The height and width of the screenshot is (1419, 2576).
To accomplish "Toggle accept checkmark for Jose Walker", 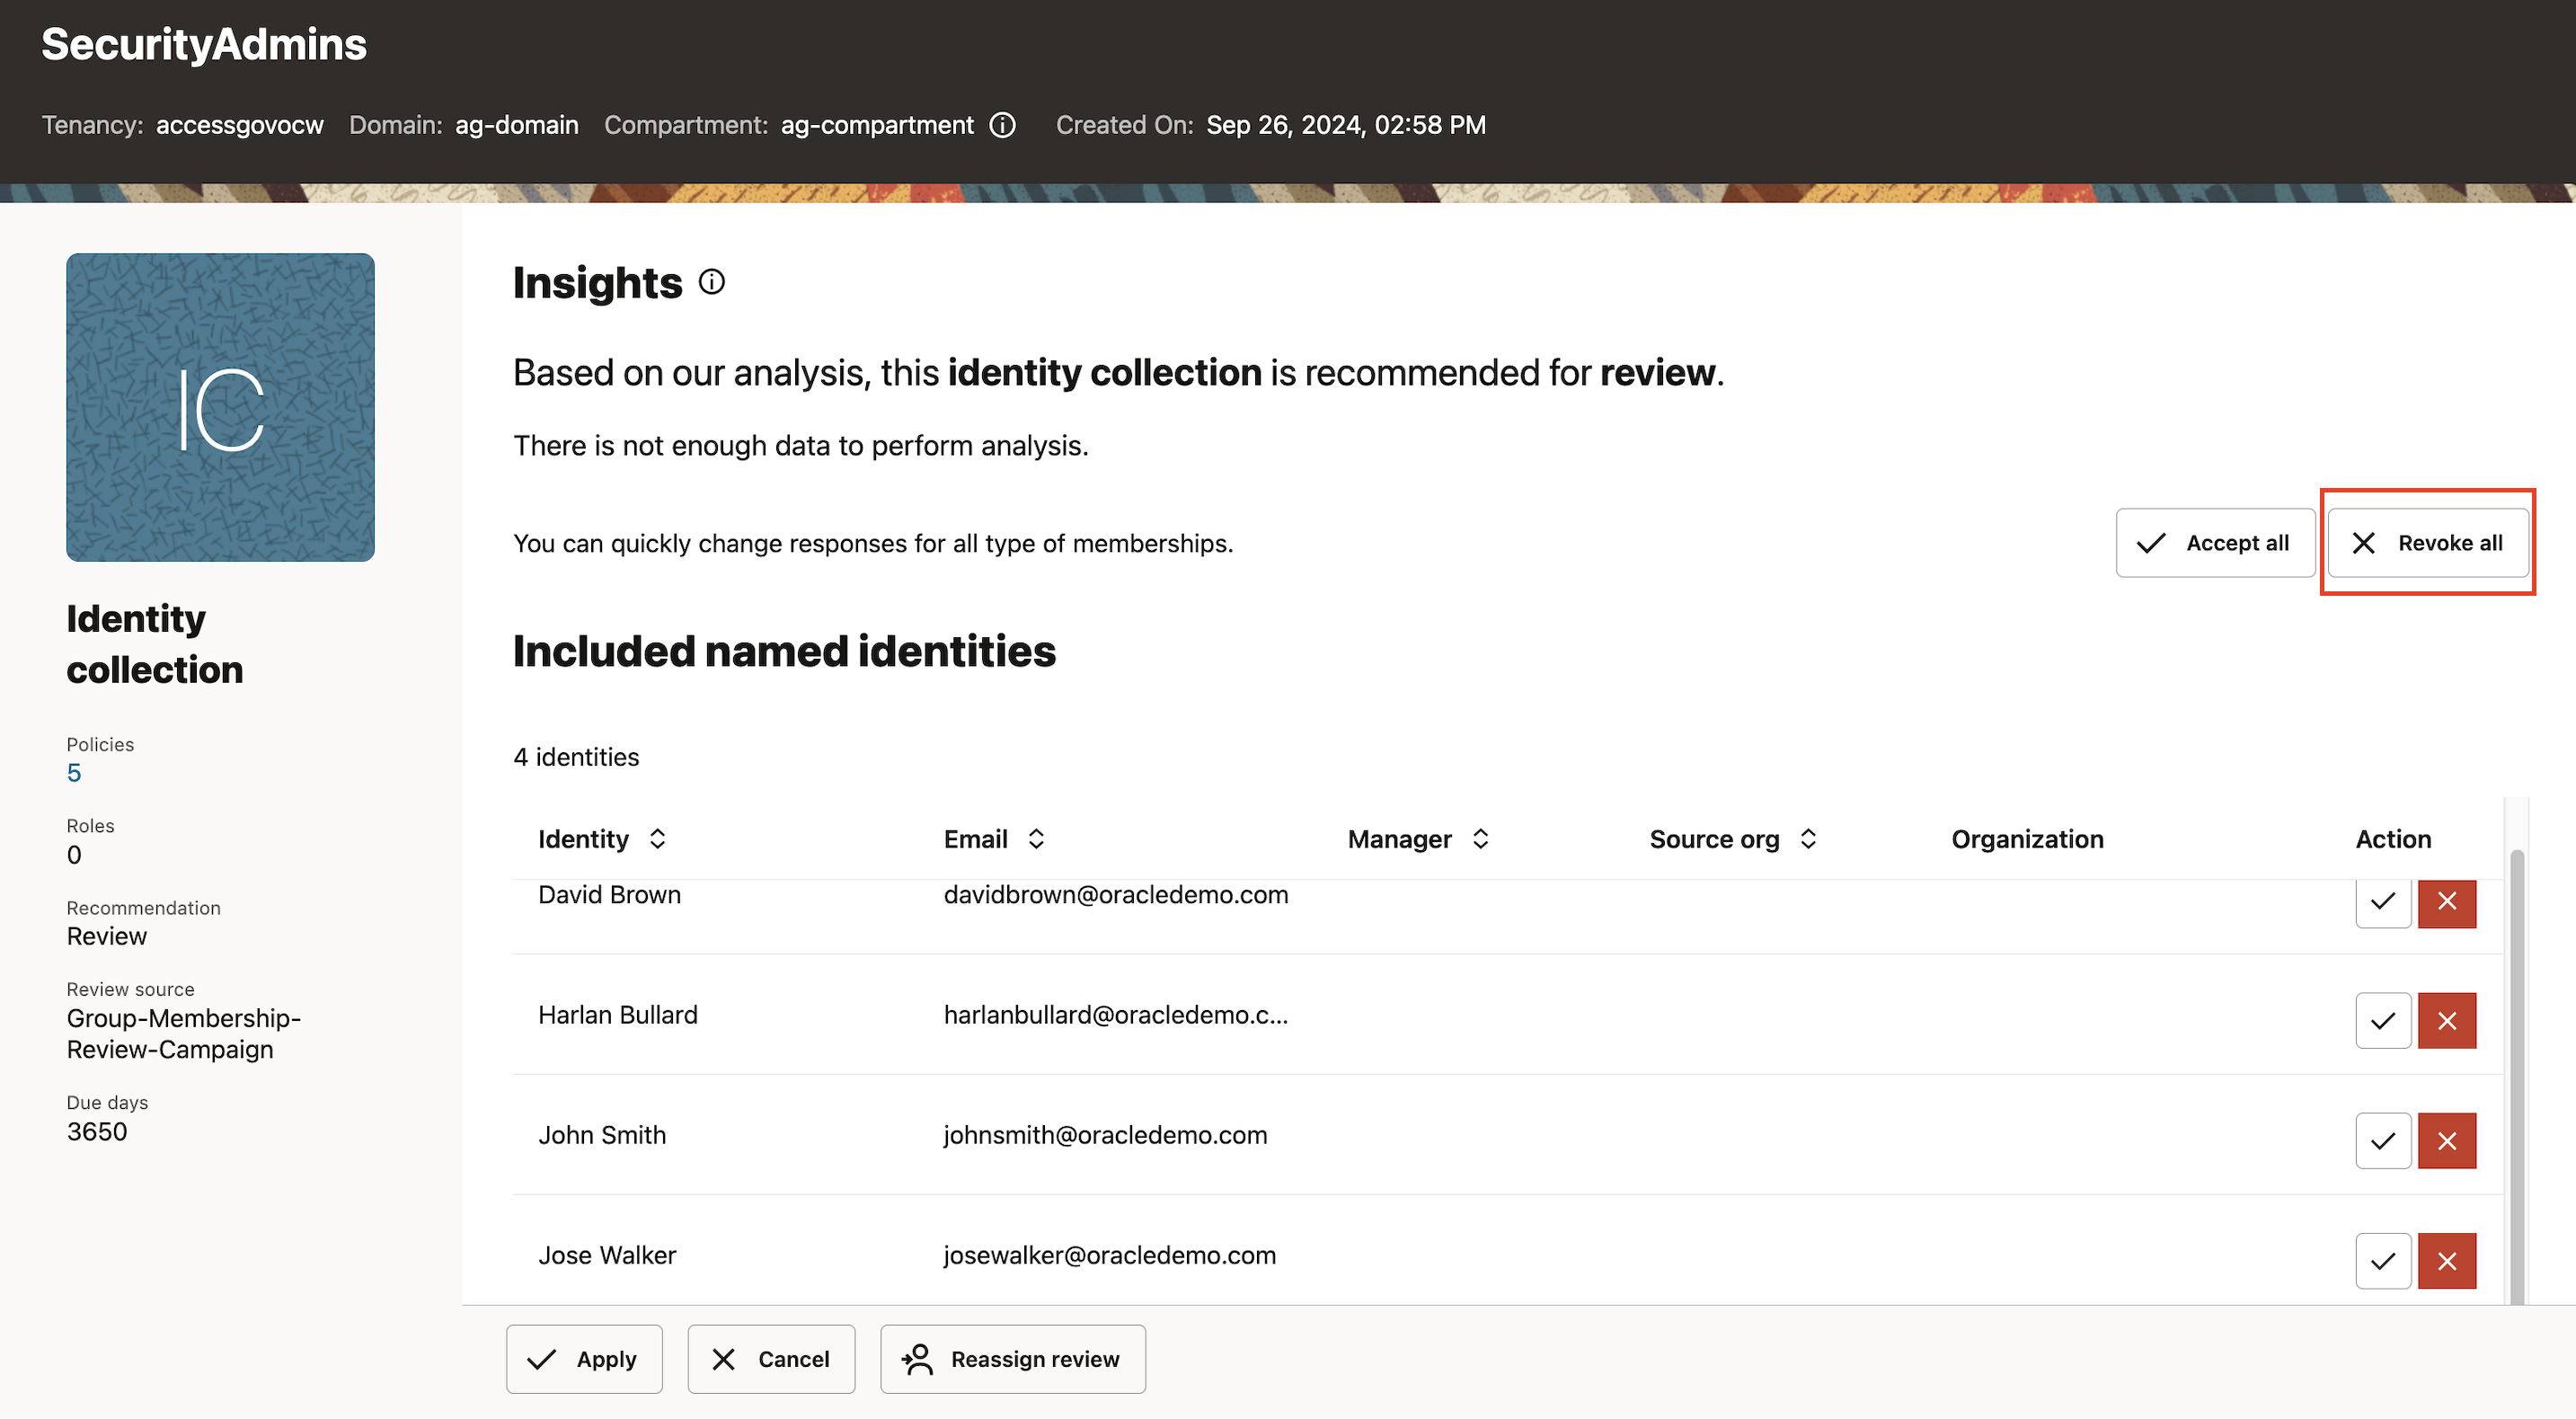I will tap(2382, 1261).
